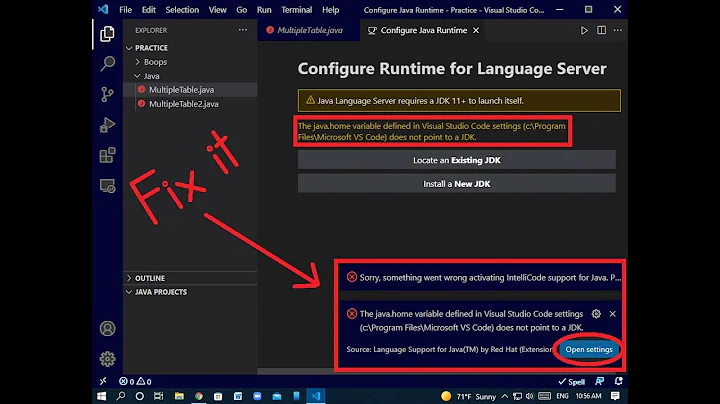The image size is (720, 404).
Task: Switch to MultipleTable.java editor tab
Action: click(309, 30)
